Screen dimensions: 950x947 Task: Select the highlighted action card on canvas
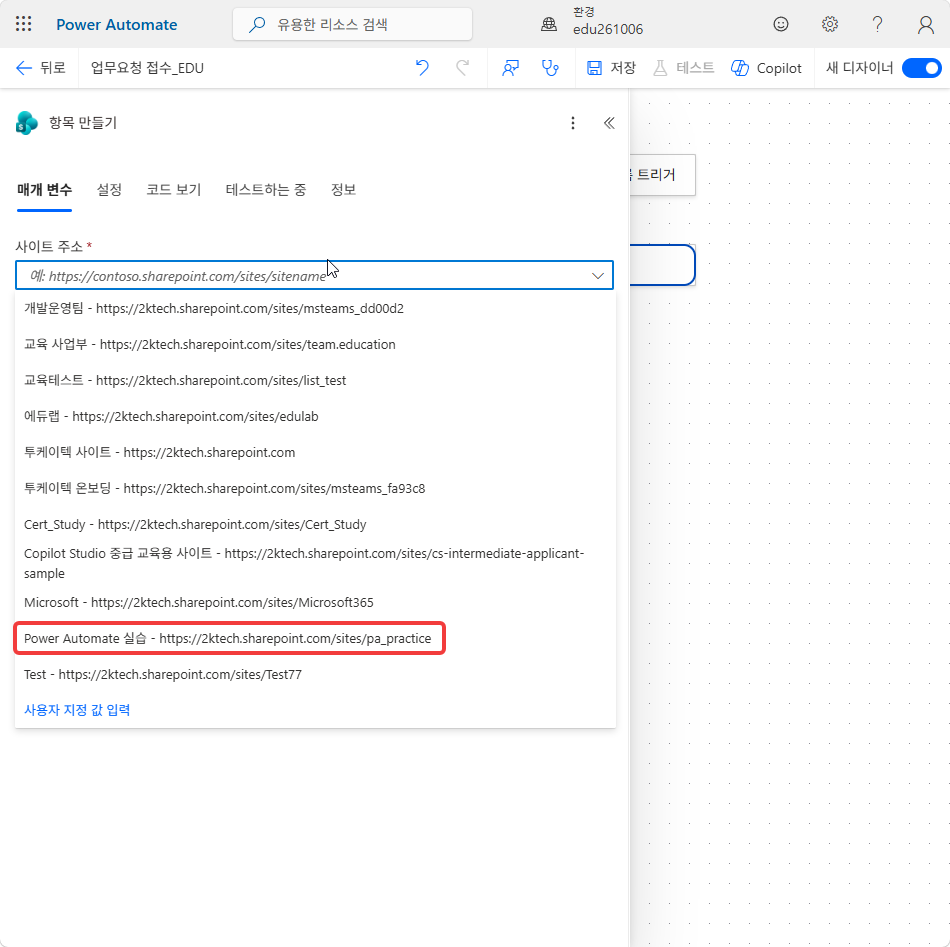[x=662, y=265]
